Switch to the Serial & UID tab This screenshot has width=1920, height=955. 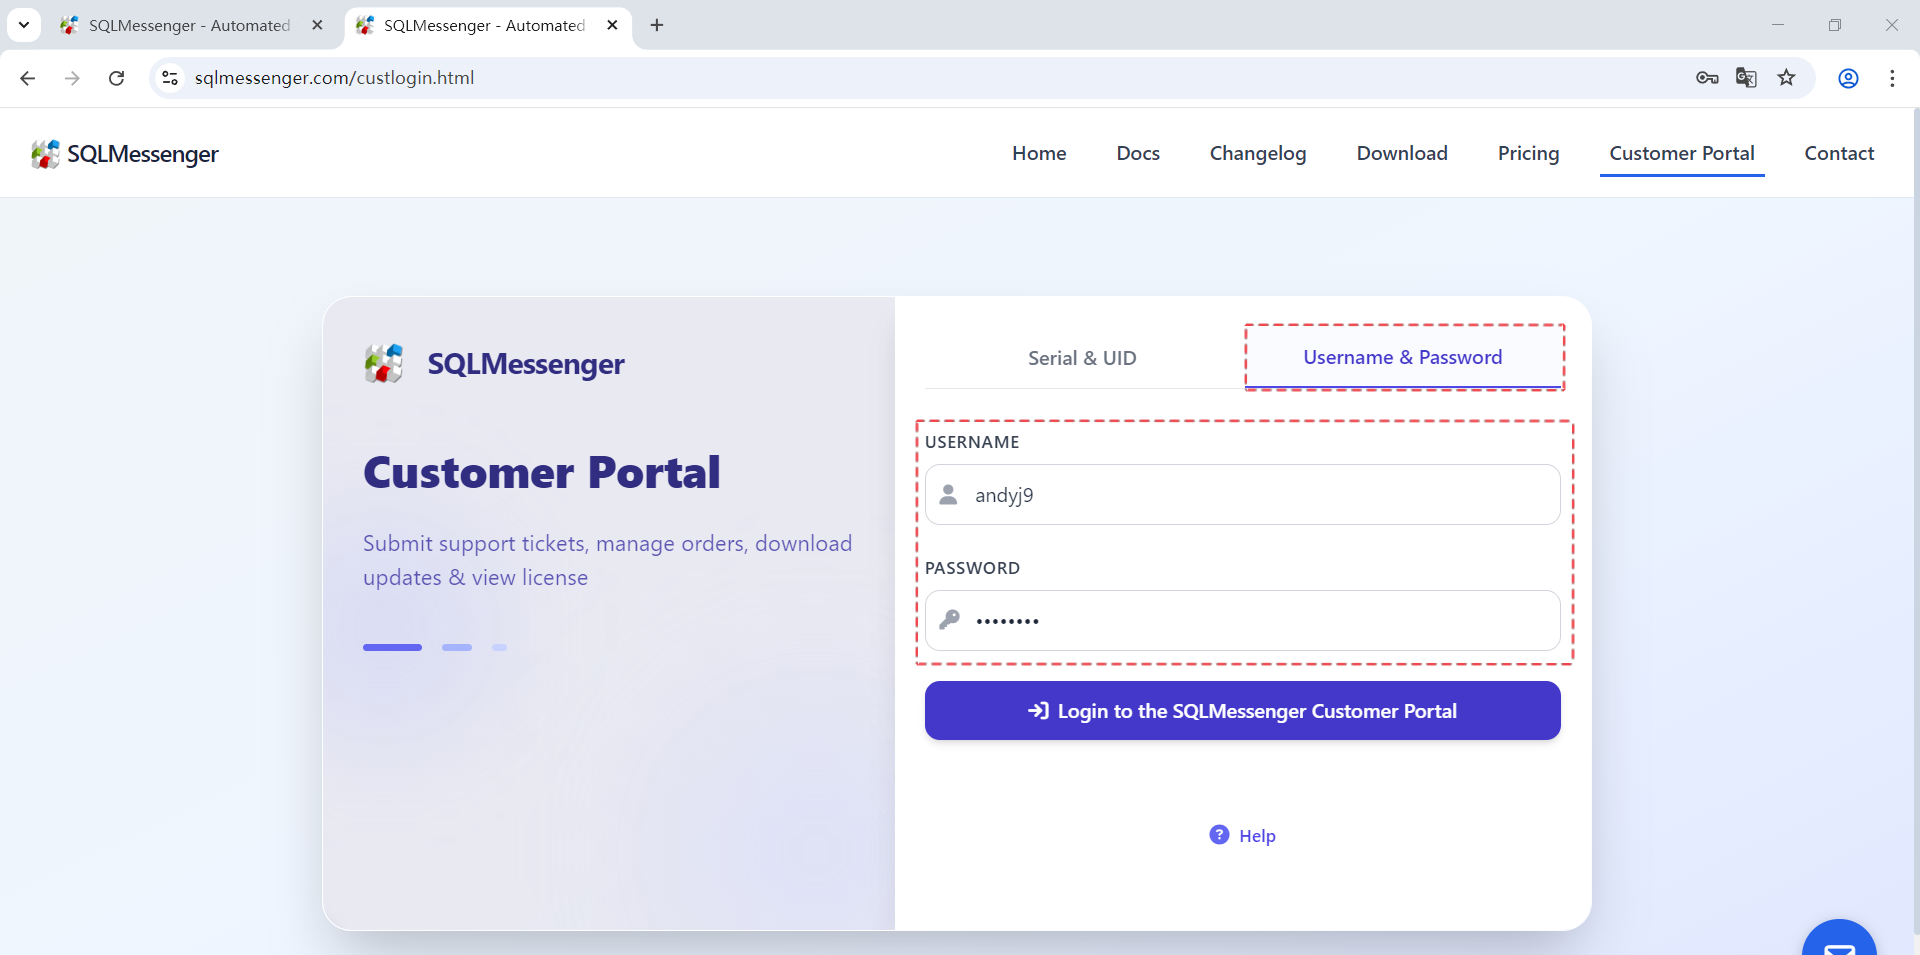1082,358
